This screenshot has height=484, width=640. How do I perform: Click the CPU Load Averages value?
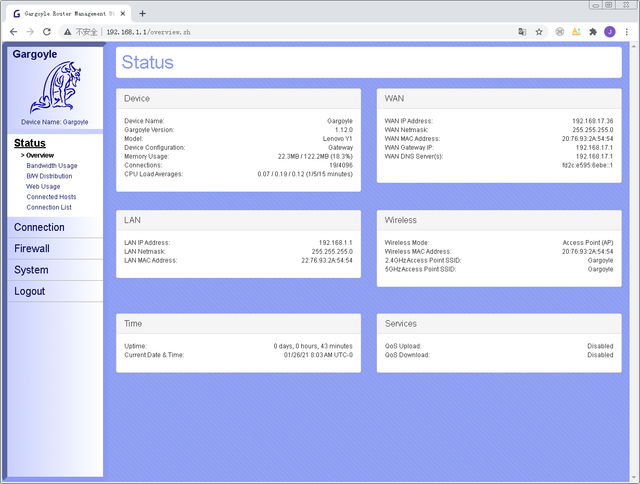pyautogui.click(x=305, y=174)
